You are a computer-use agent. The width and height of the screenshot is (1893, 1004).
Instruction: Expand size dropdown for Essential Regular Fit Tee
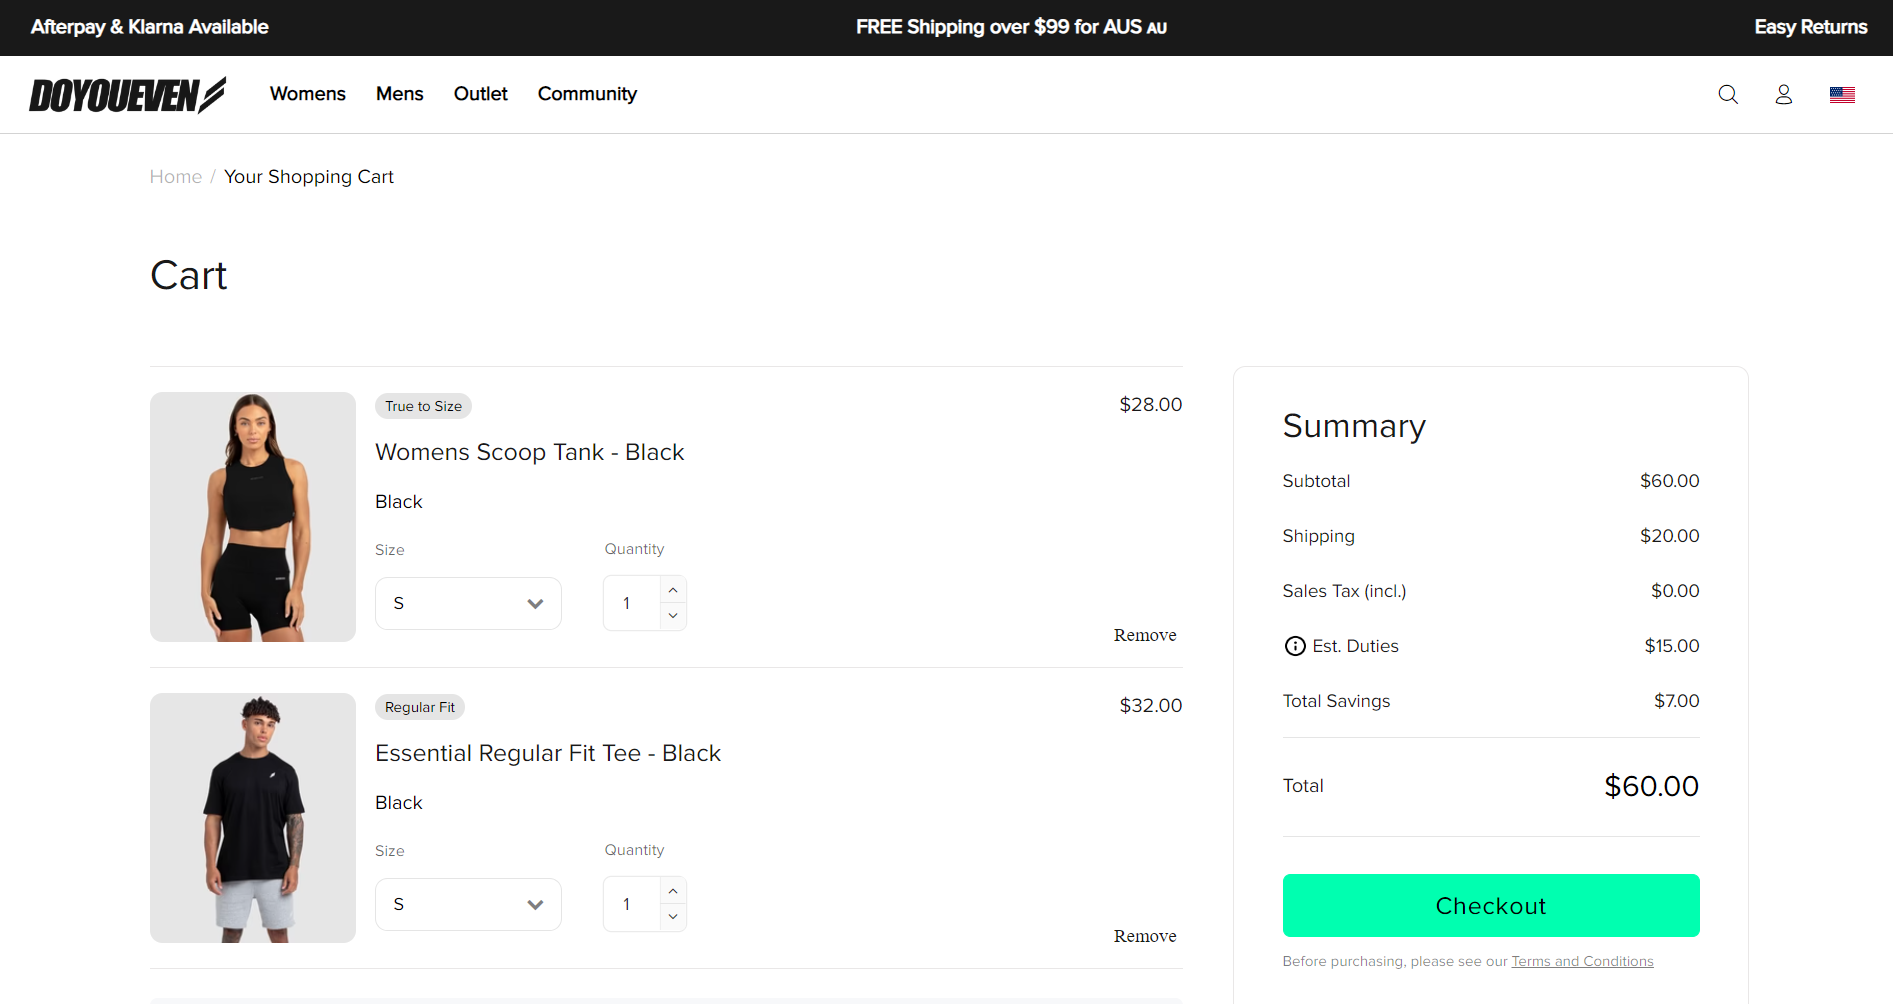468,904
